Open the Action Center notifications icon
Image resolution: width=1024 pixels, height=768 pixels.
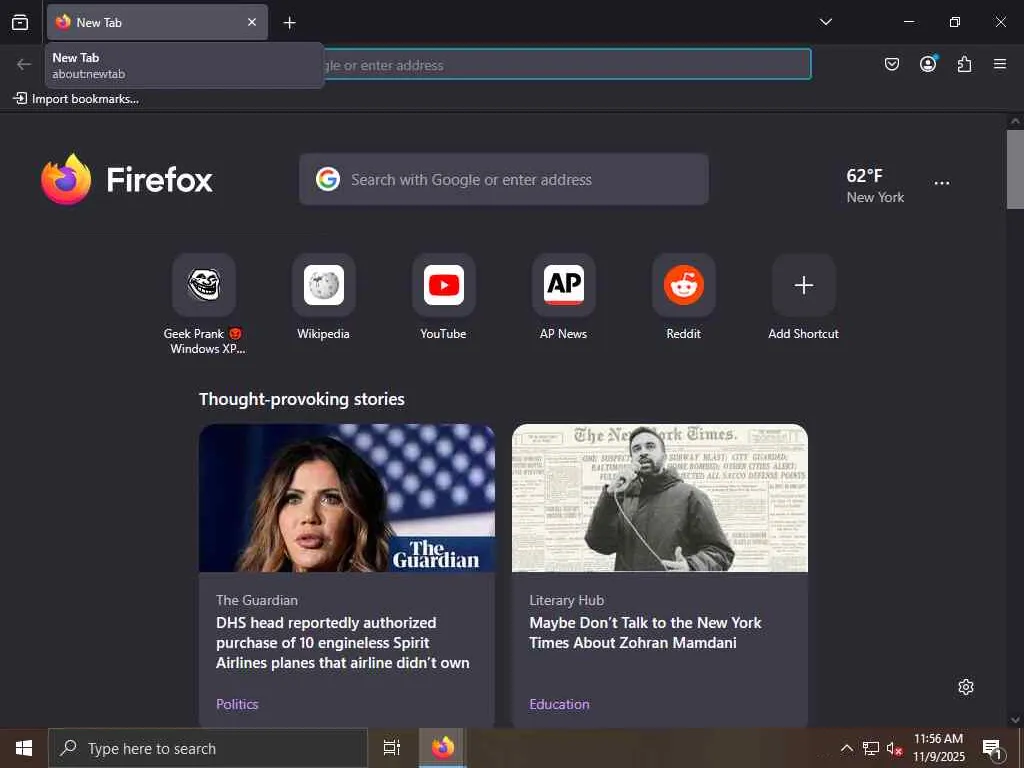pos(993,749)
